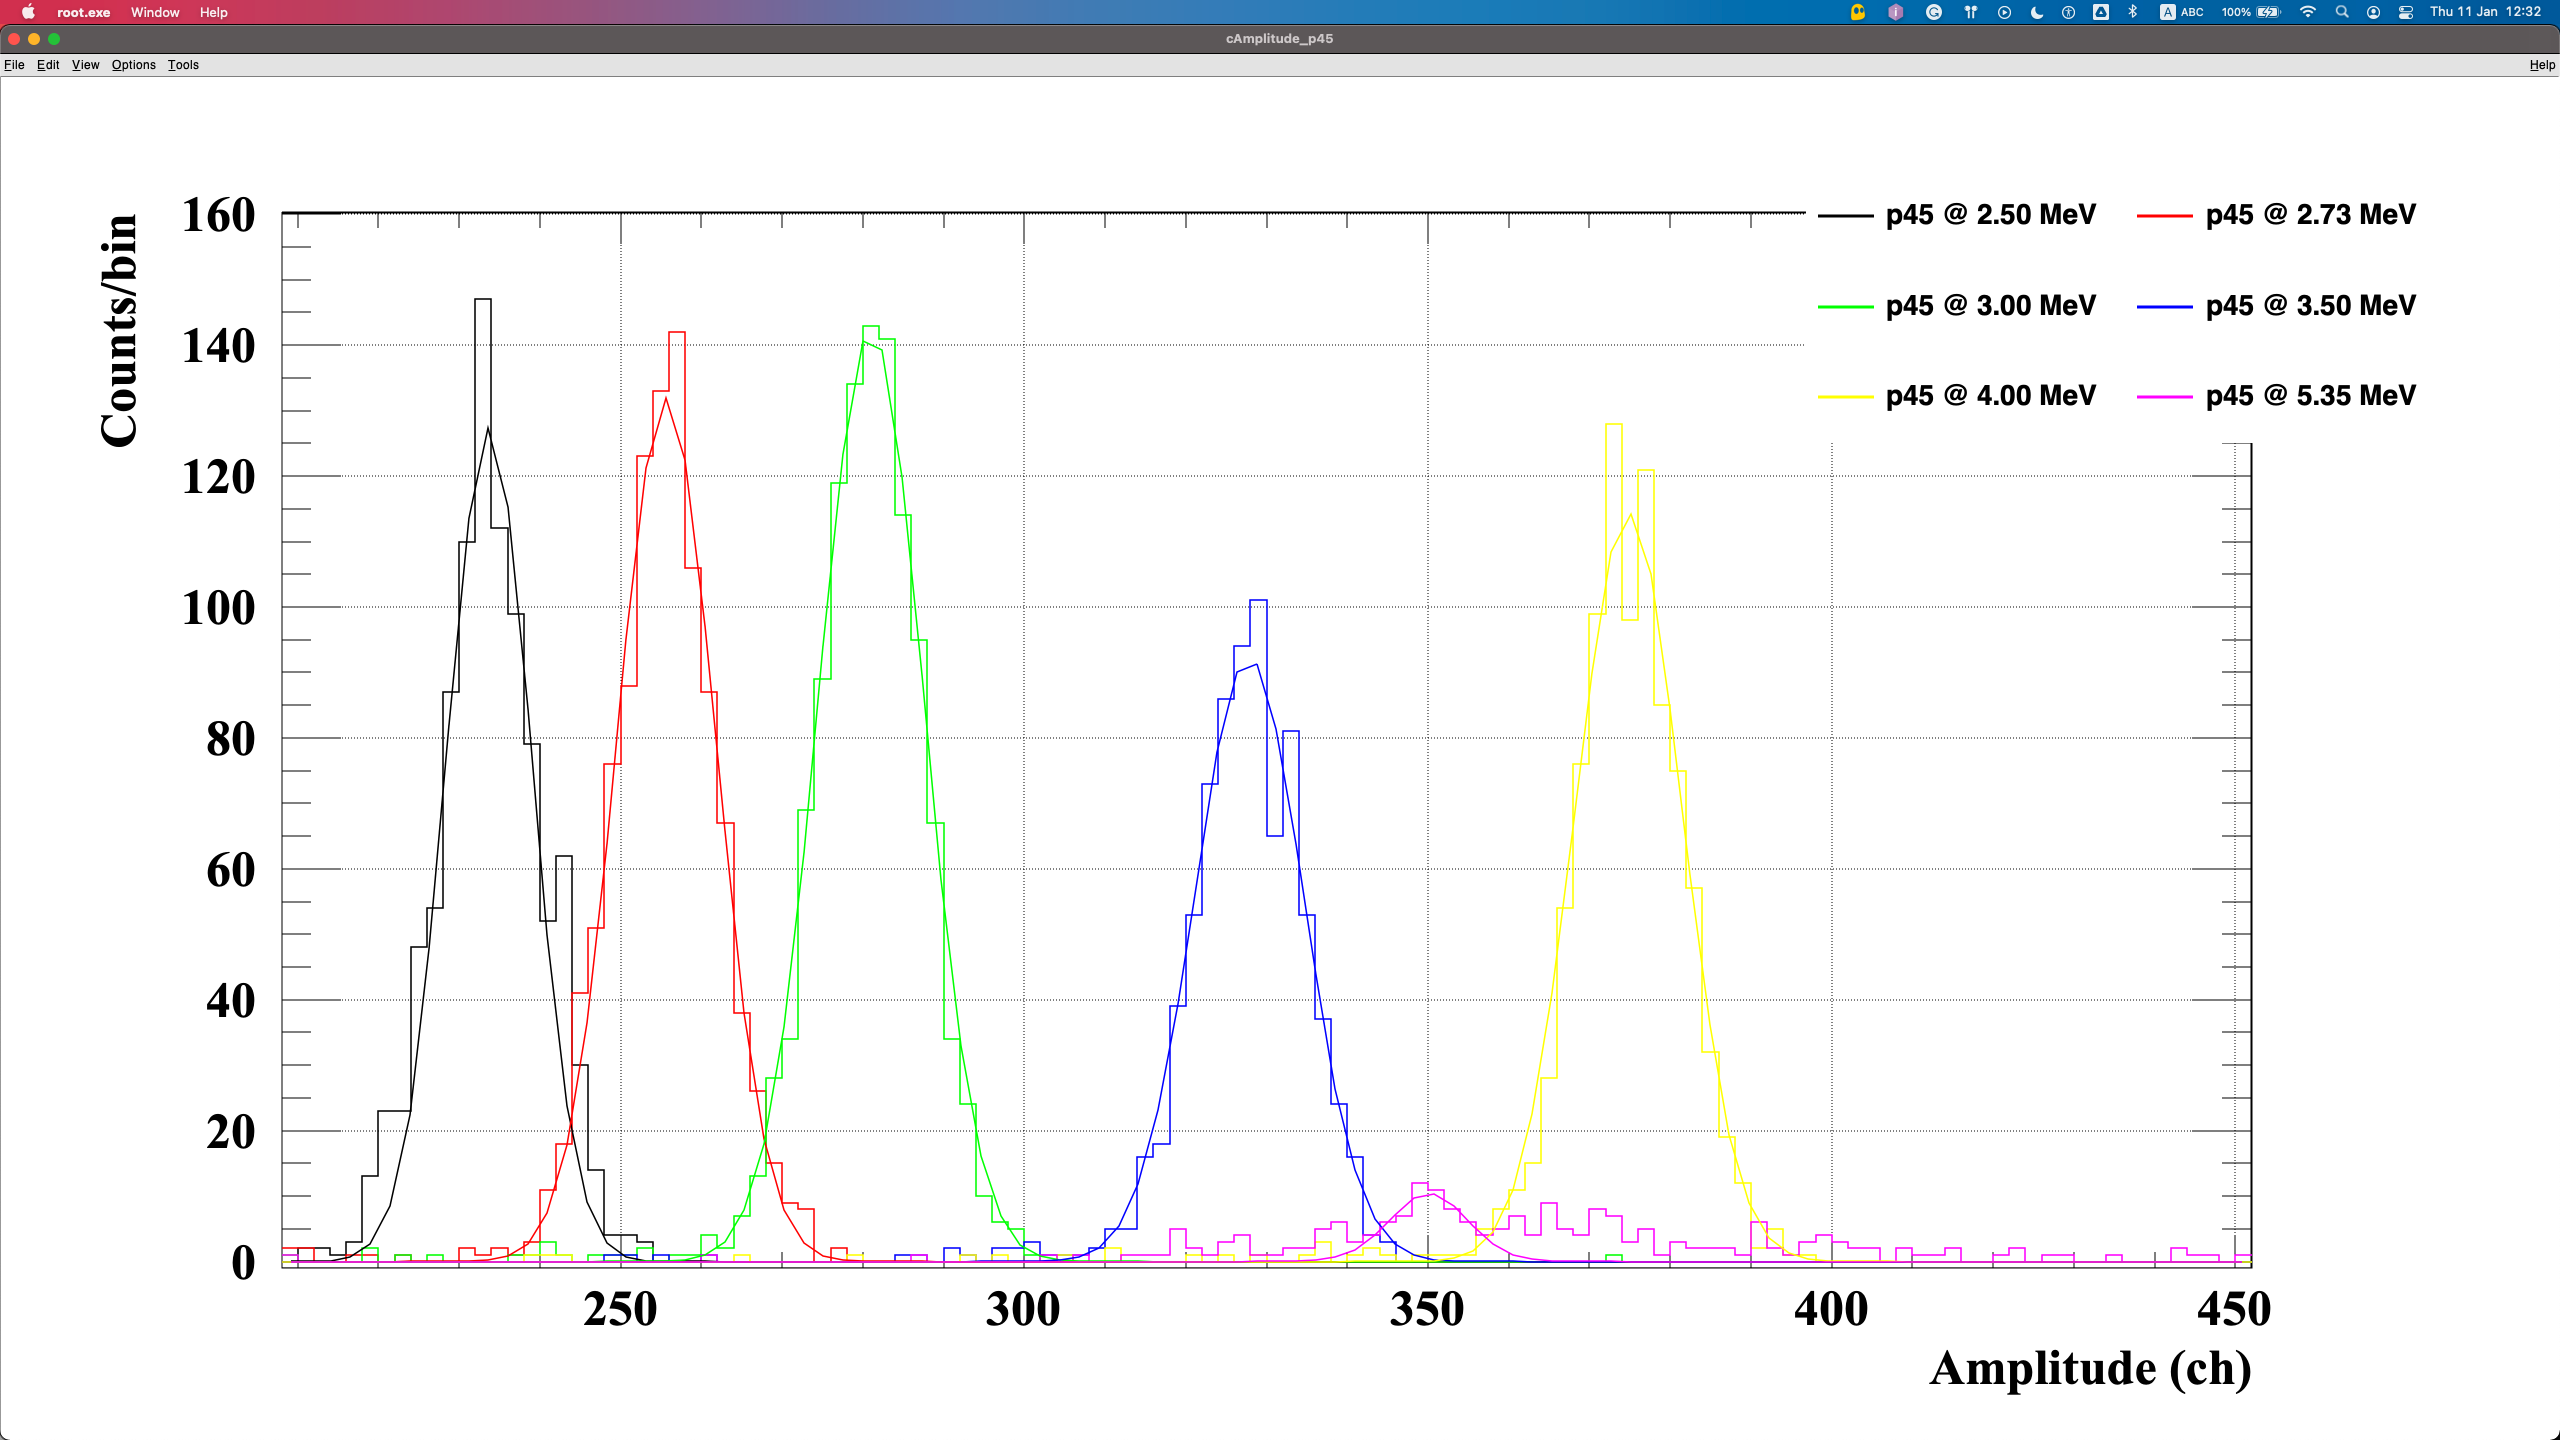Open the Edit menu
Viewport: 2560px width, 1440px height.
pyautogui.click(x=48, y=65)
